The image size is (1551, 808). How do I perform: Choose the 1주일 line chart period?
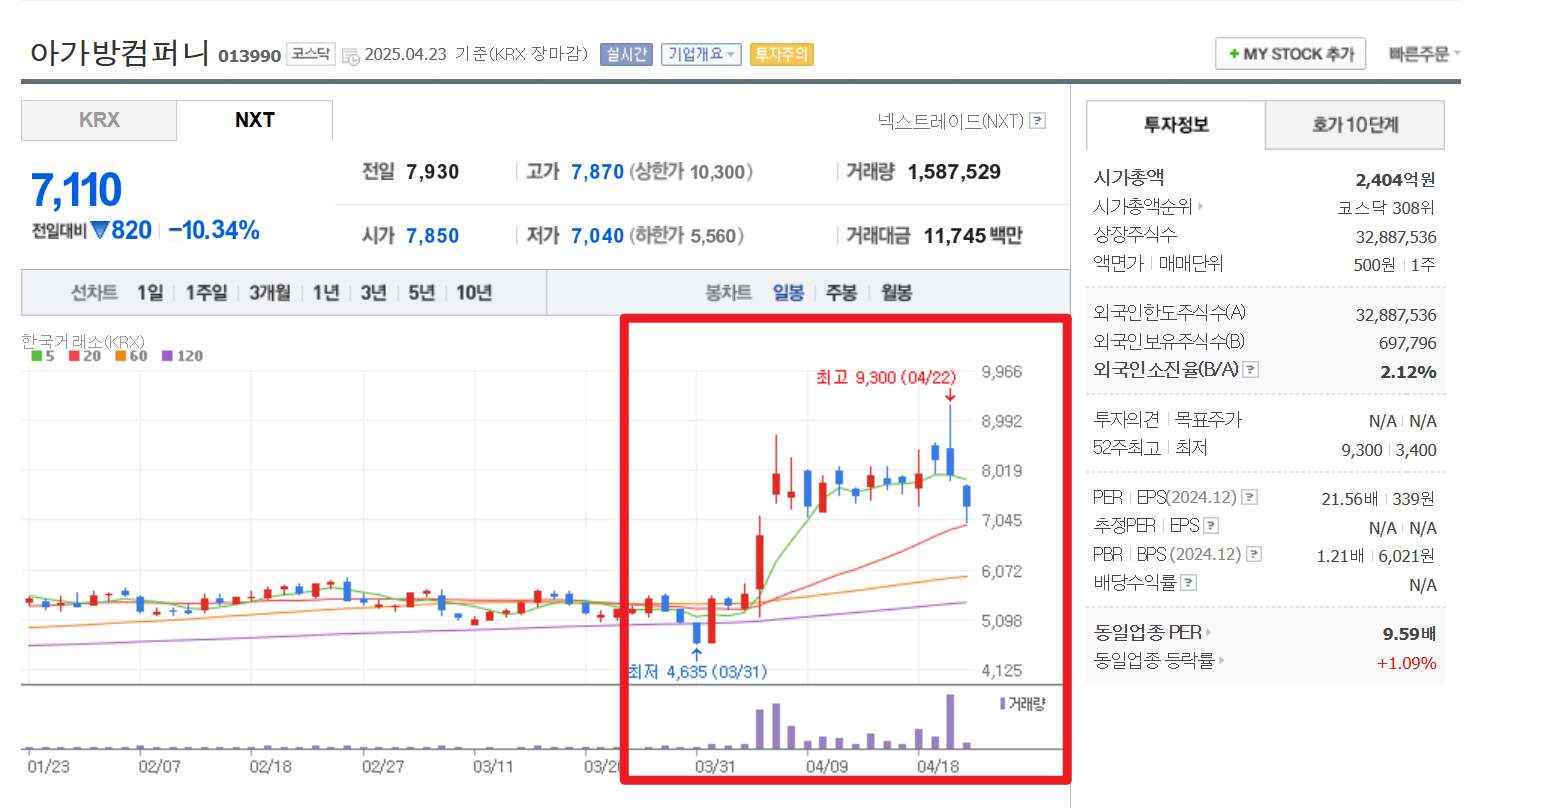click(x=206, y=293)
